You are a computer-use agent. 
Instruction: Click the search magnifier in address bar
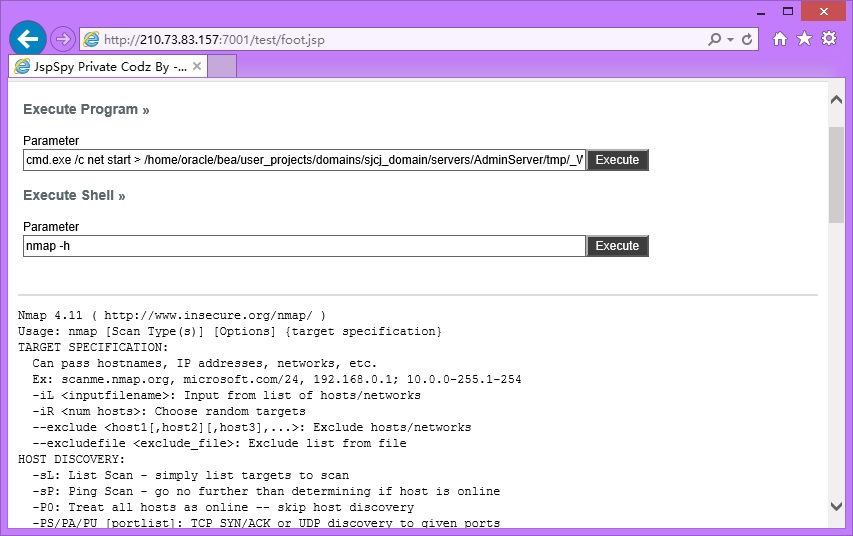714,39
